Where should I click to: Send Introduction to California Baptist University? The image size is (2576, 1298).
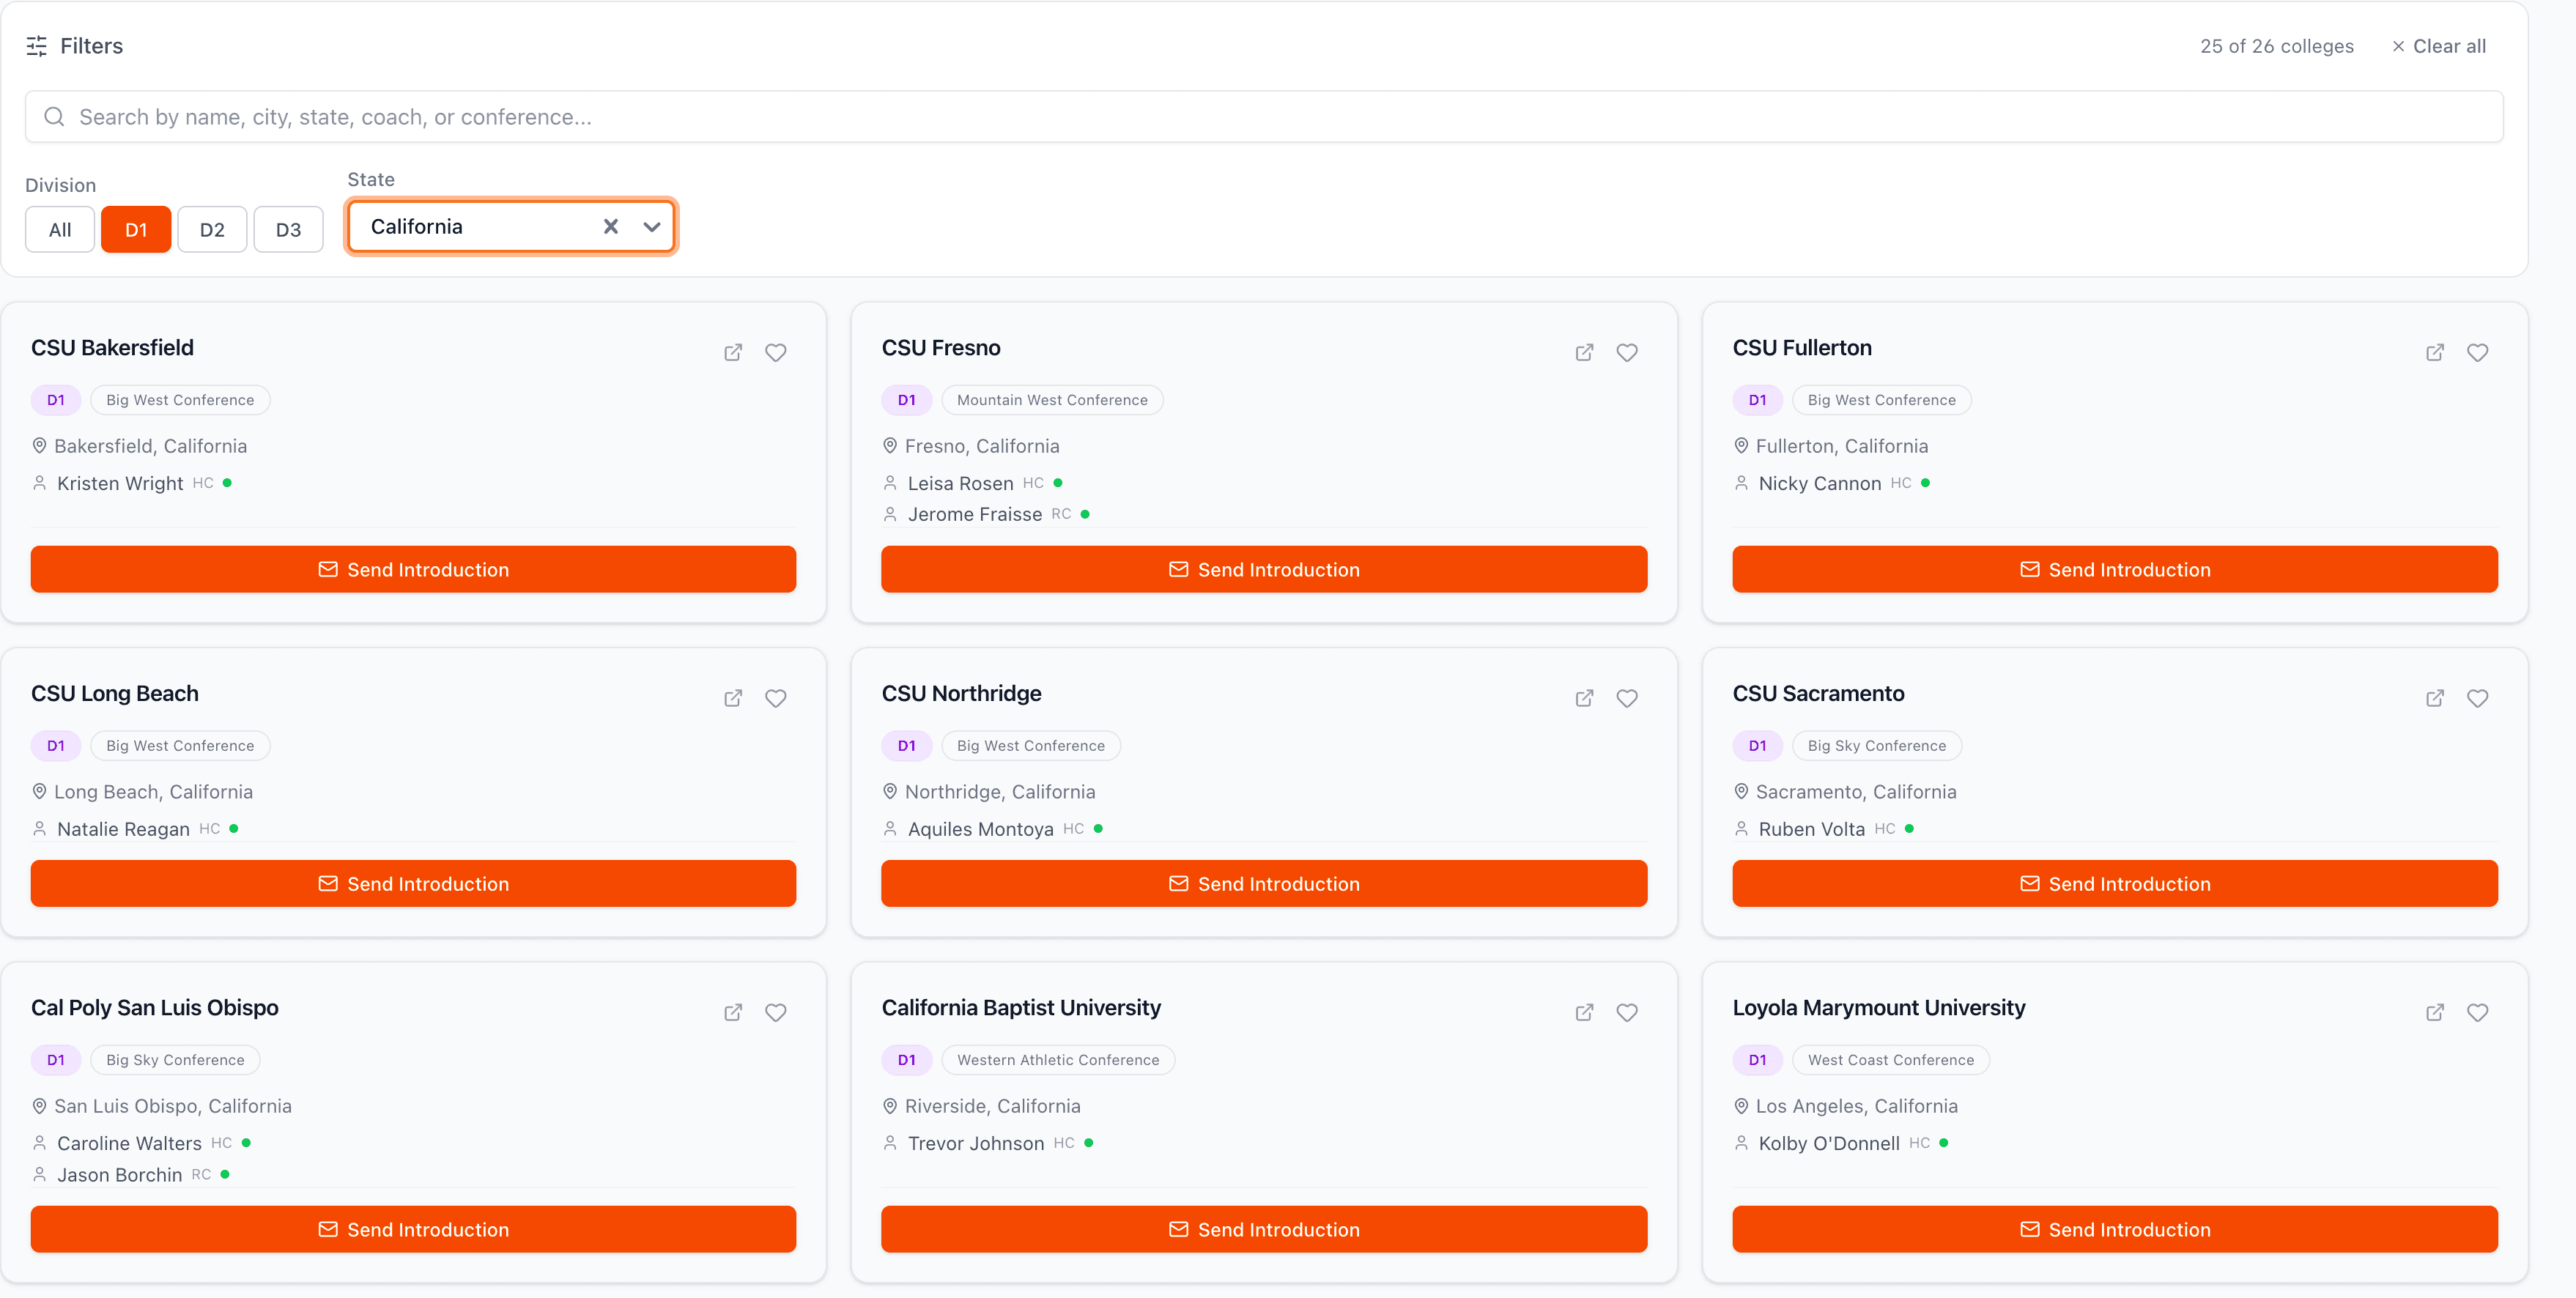point(1264,1229)
